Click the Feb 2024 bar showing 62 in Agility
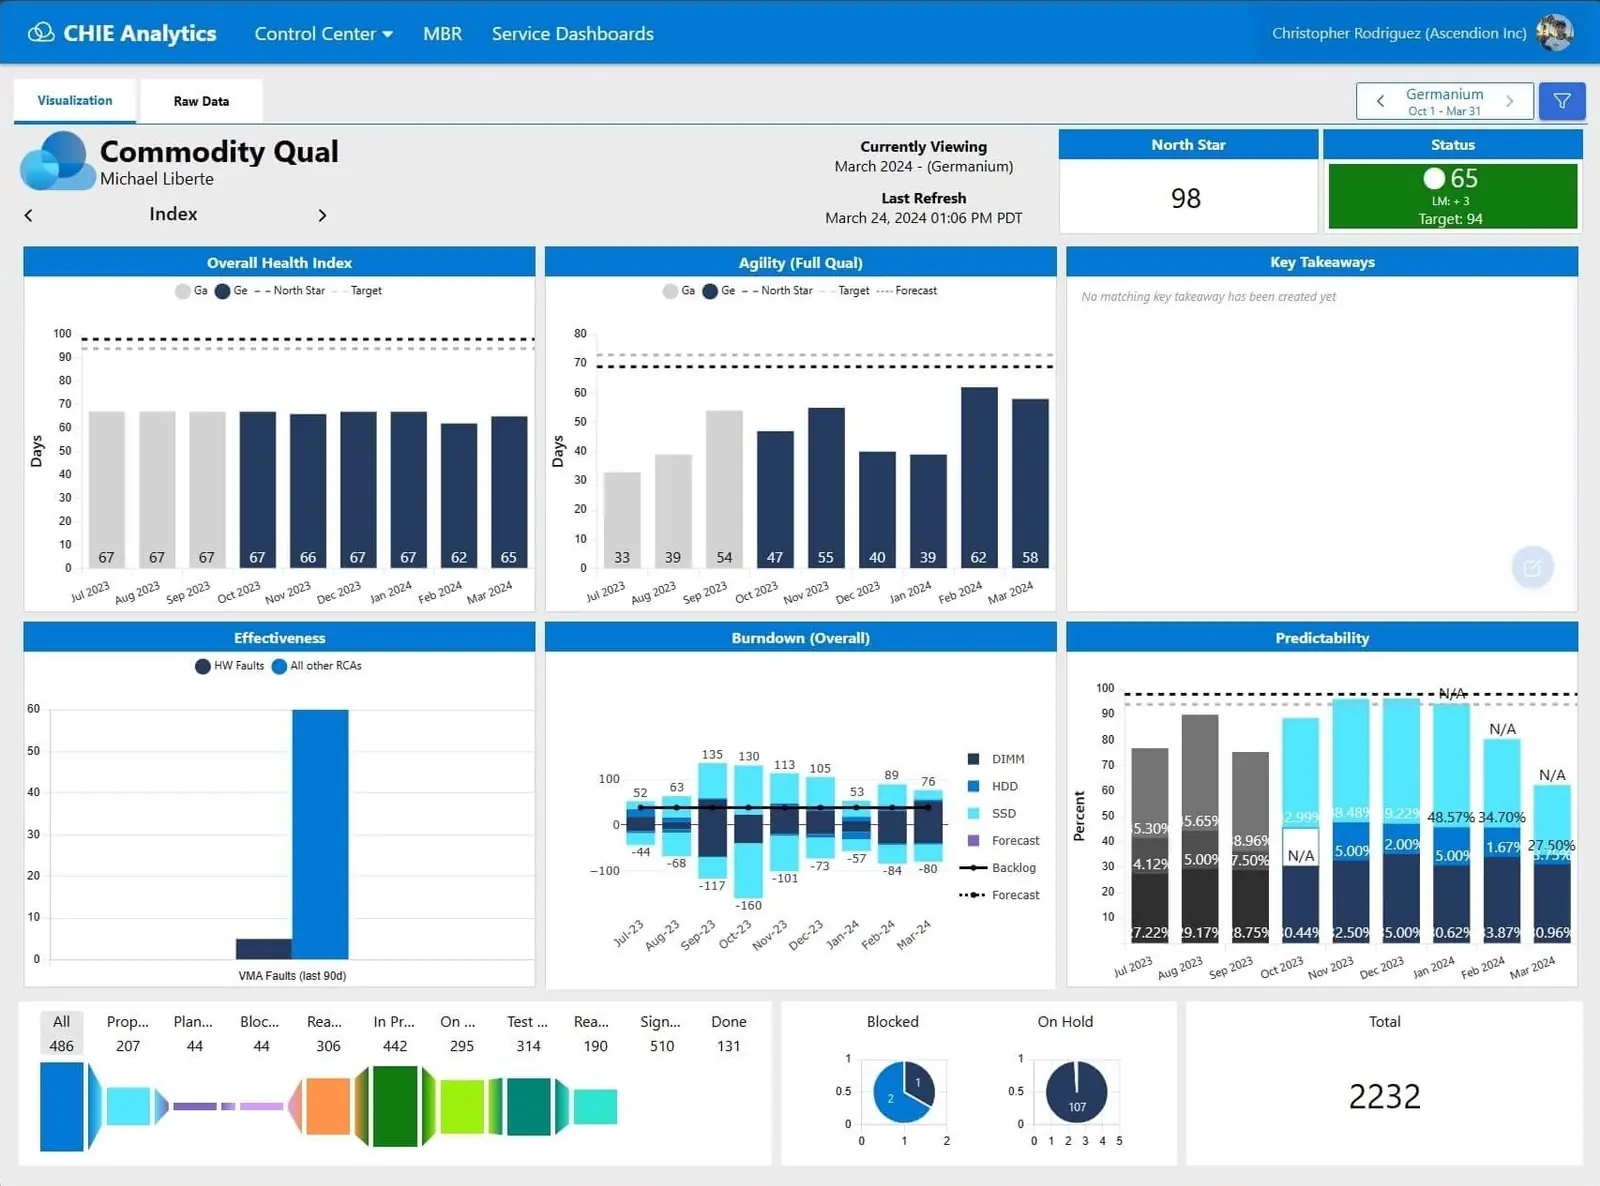Viewport: 1600px width, 1186px height. (979, 478)
